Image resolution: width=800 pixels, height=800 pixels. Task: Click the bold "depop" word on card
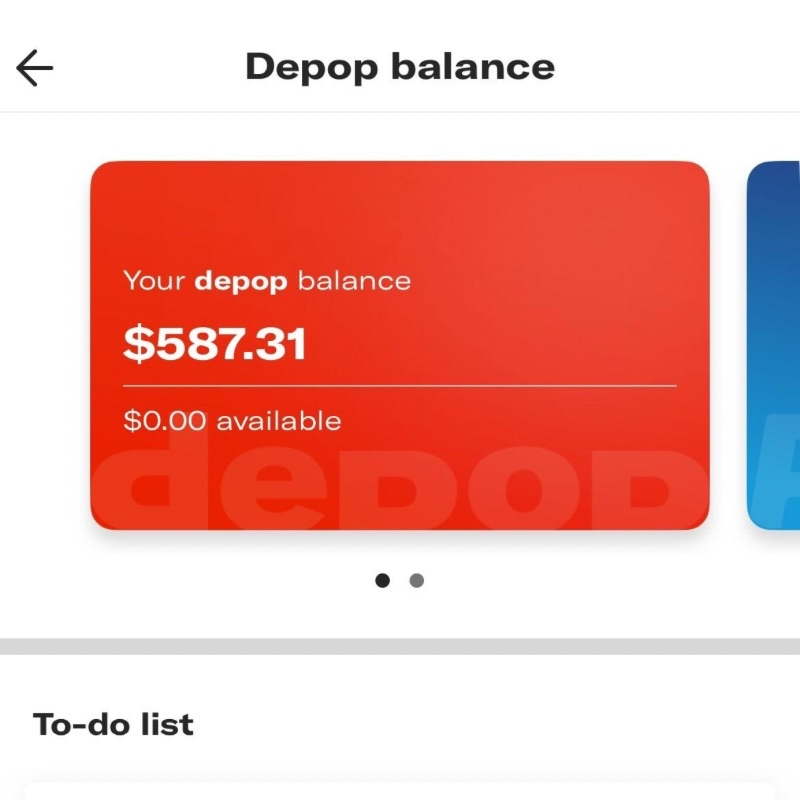click(241, 280)
